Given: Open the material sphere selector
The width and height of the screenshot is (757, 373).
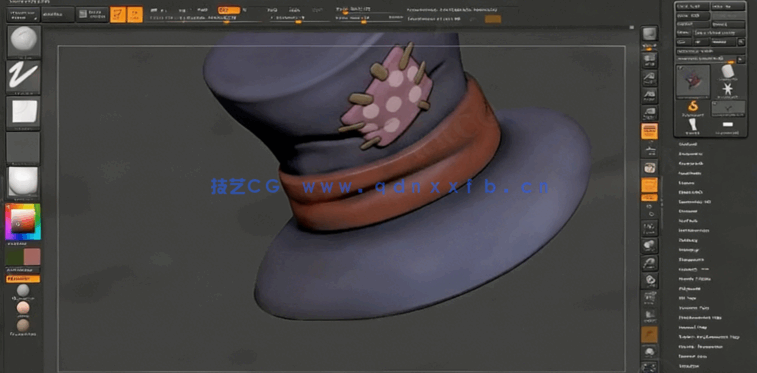Looking at the screenshot, I should tap(24, 182).
